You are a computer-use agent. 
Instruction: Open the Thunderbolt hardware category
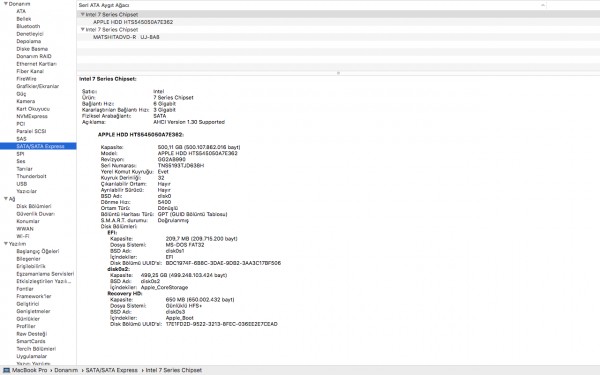31,176
